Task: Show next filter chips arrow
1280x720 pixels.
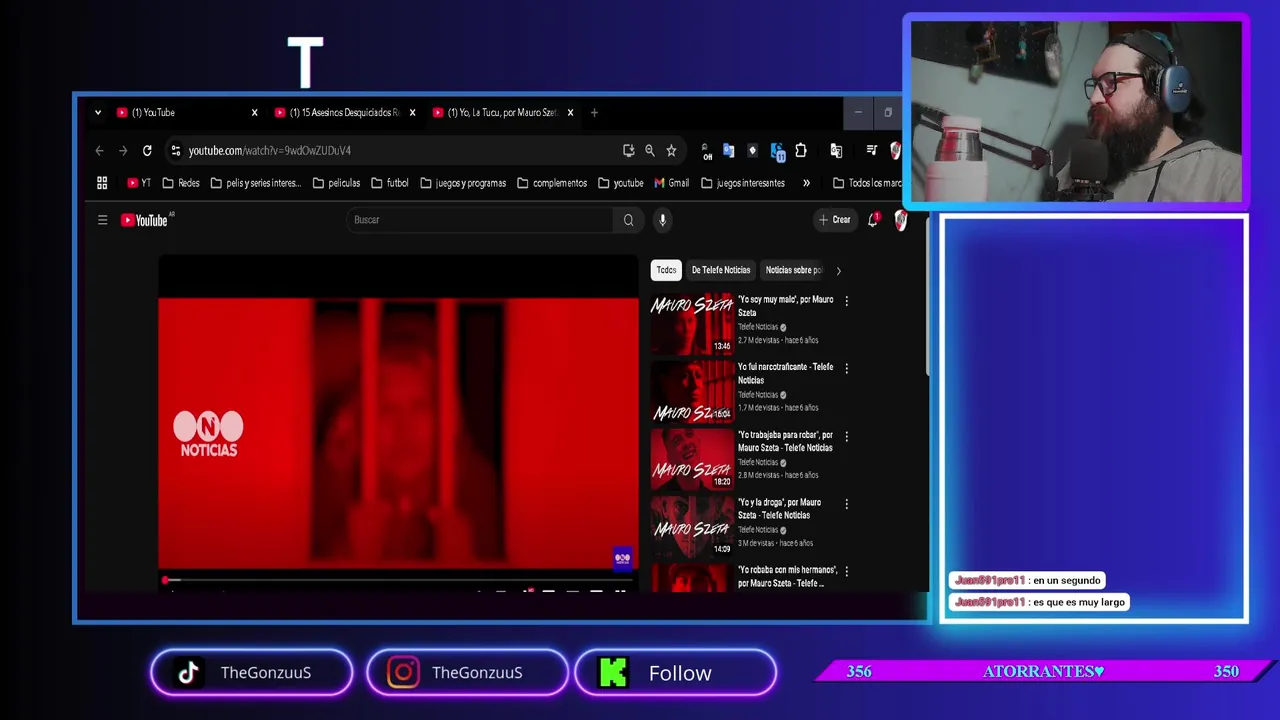Action: point(838,270)
